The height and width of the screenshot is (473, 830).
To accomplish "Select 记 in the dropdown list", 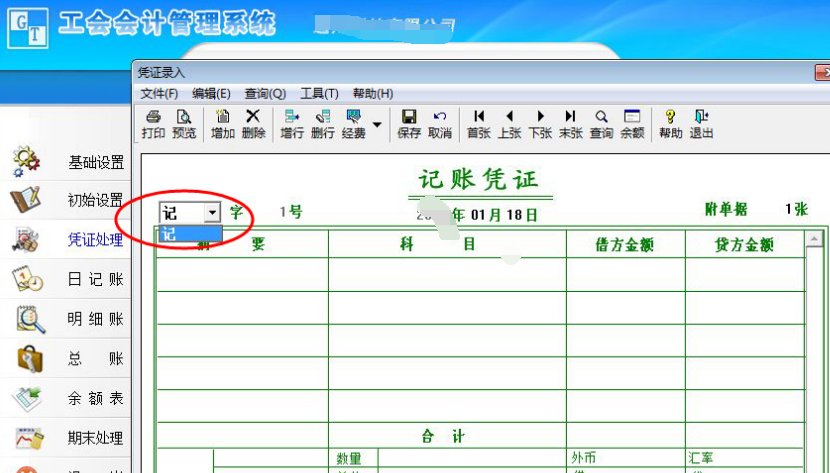I will click(x=191, y=233).
